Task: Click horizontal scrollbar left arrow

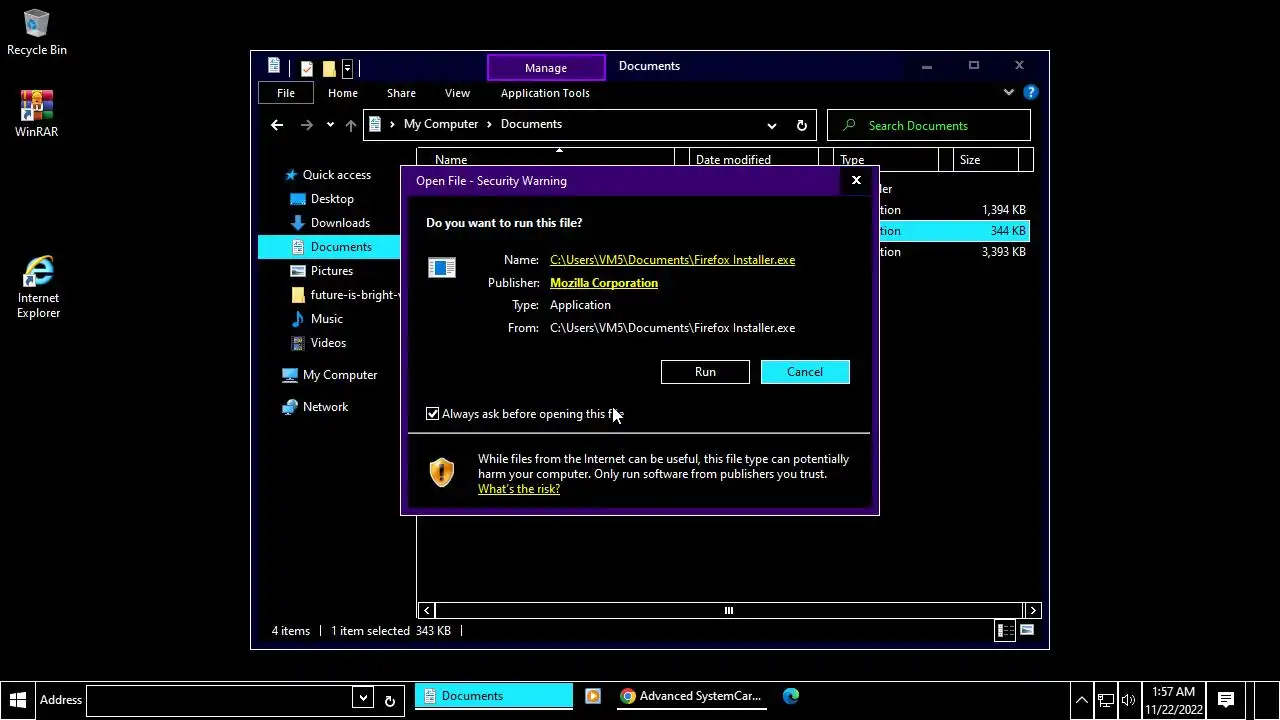Action: coord(427,610)
